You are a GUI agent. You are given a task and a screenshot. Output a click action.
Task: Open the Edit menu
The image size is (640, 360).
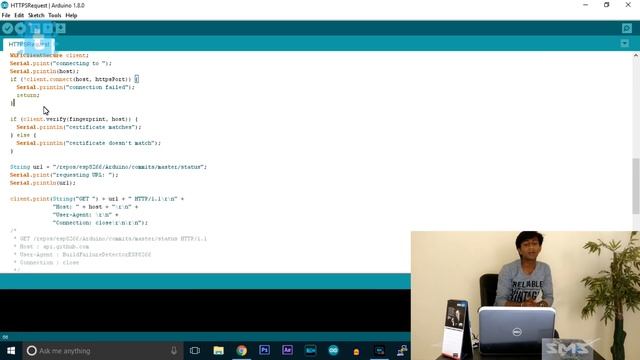[x=19, y=16]
